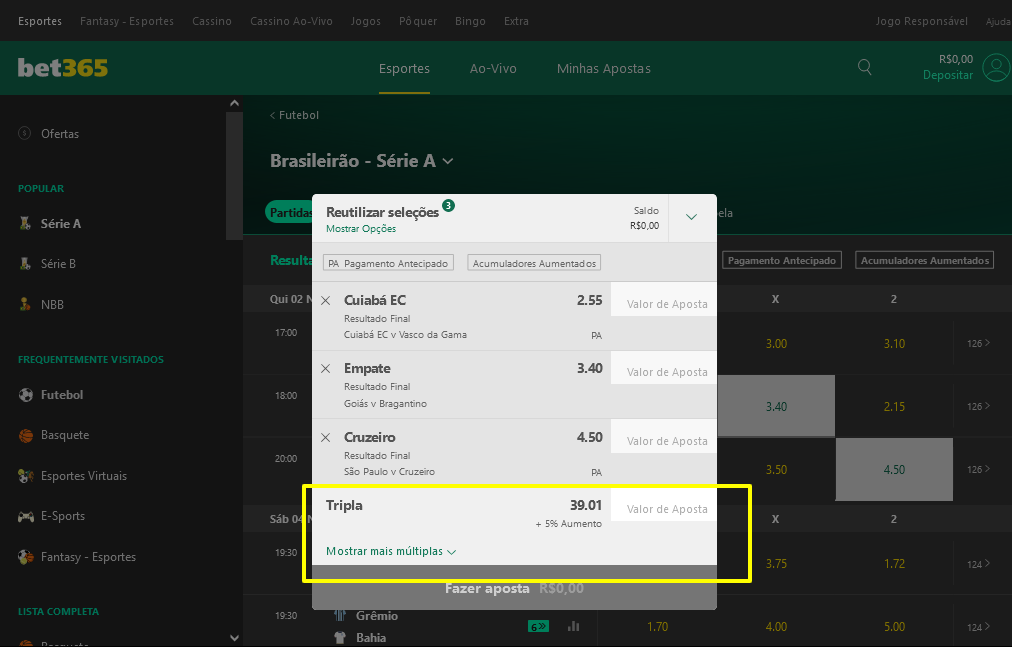Click PA Pagamento Antecipado in bet slip
The height and width of the screenshot is (647, 1012).
click(389, 263)
